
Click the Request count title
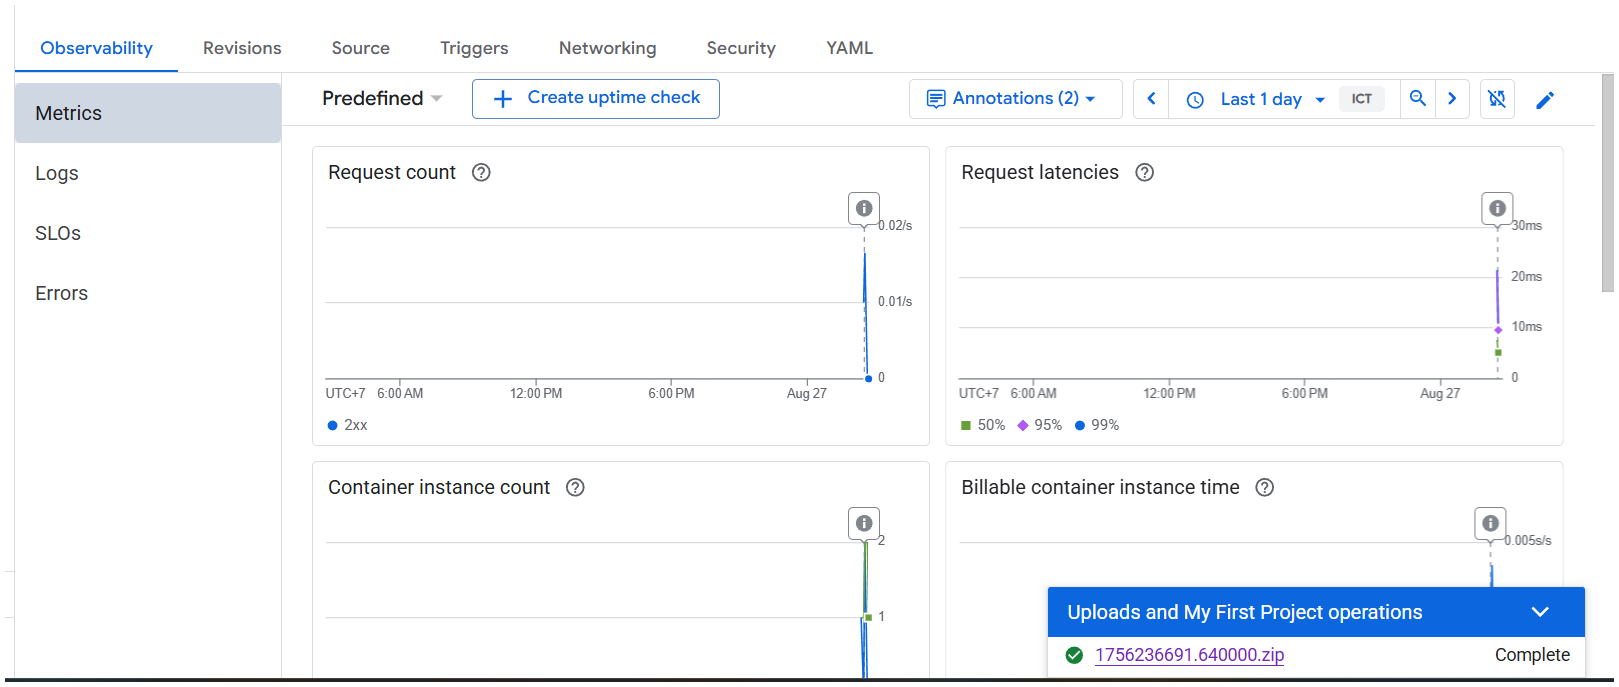point(392,172)
